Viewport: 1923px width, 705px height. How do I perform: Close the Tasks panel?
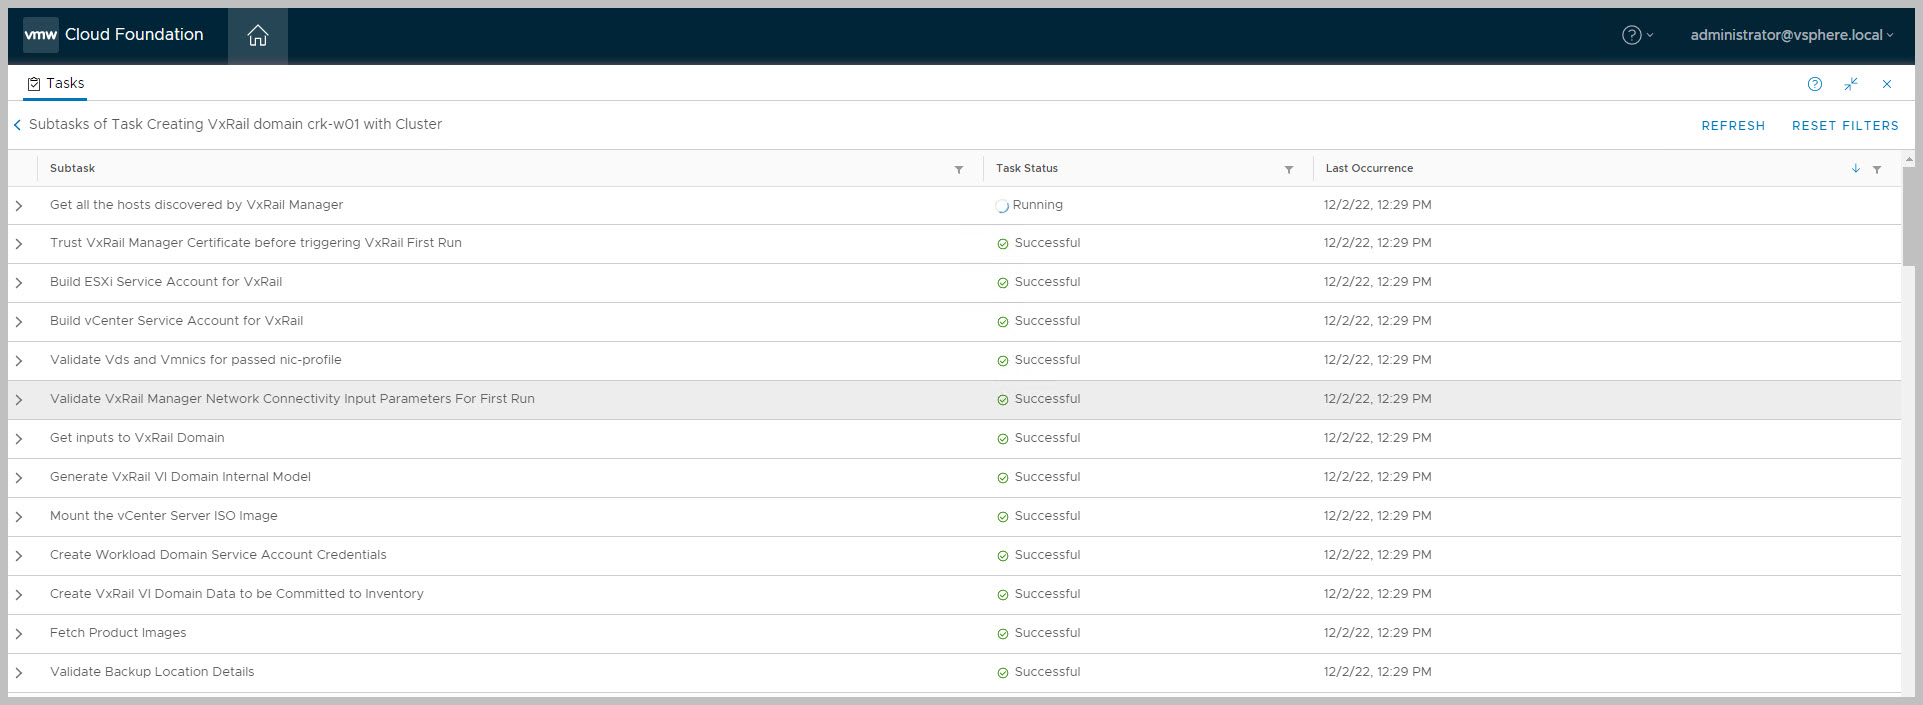point(1886,84)
